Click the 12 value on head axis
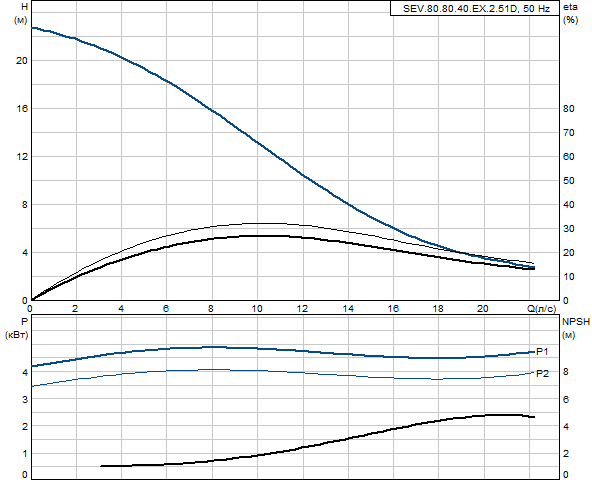592x480 pixels. [22, 157]
